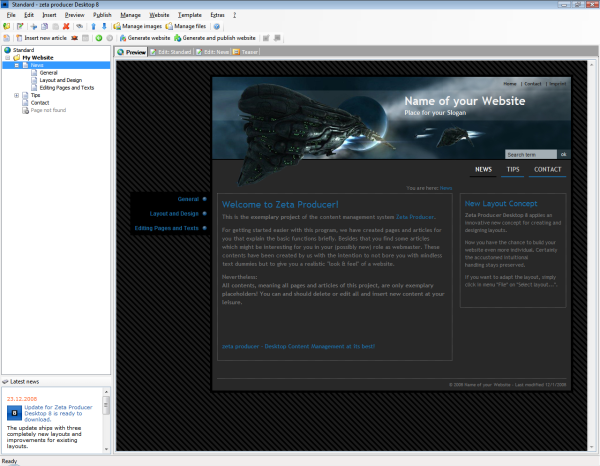This screenshot has width=600, height=466.
Task: Open the Template menu
Action: click(x=189, y=16)
